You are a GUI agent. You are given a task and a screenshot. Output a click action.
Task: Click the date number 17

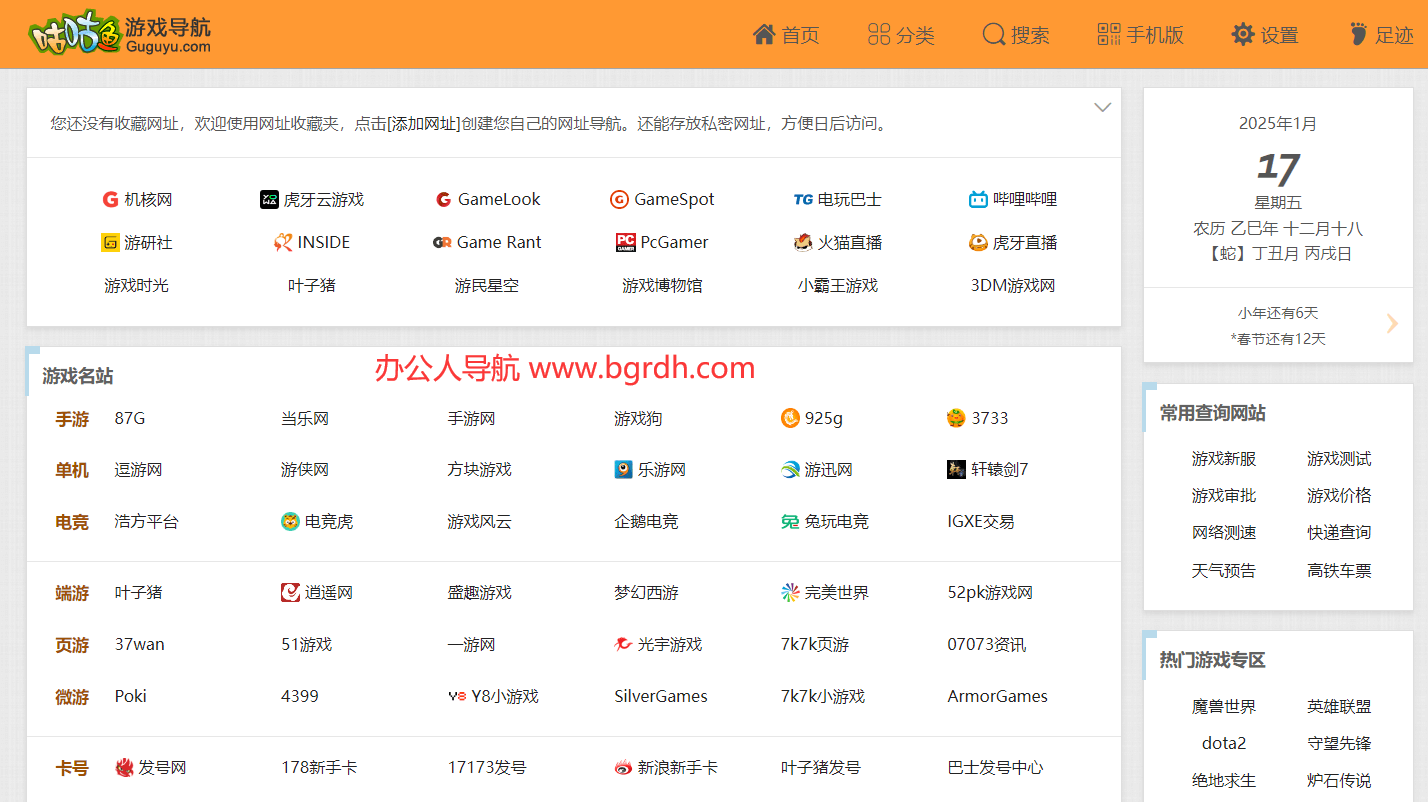(1278, 167)
